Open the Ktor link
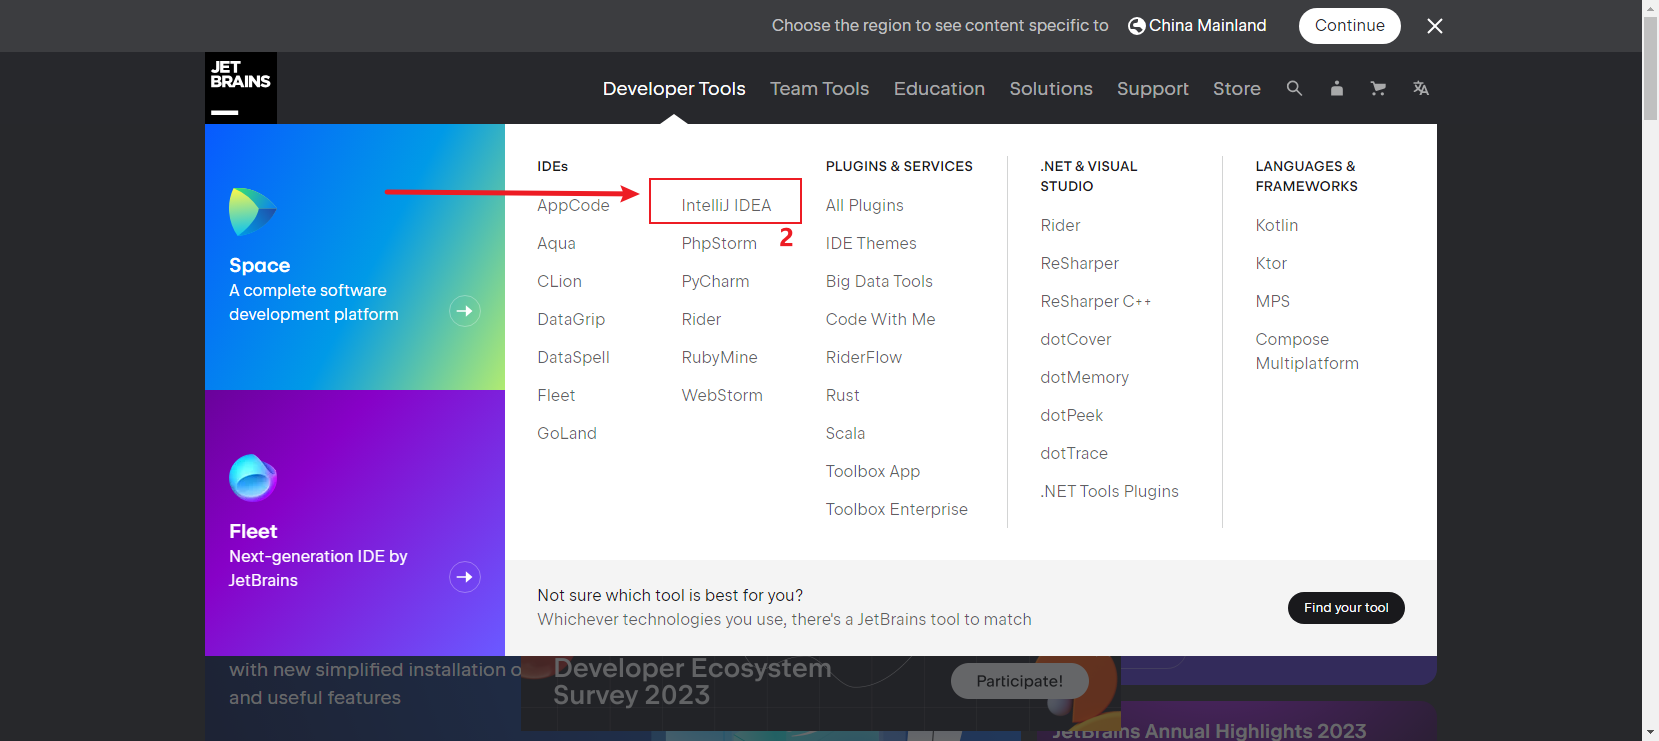 1271,263
